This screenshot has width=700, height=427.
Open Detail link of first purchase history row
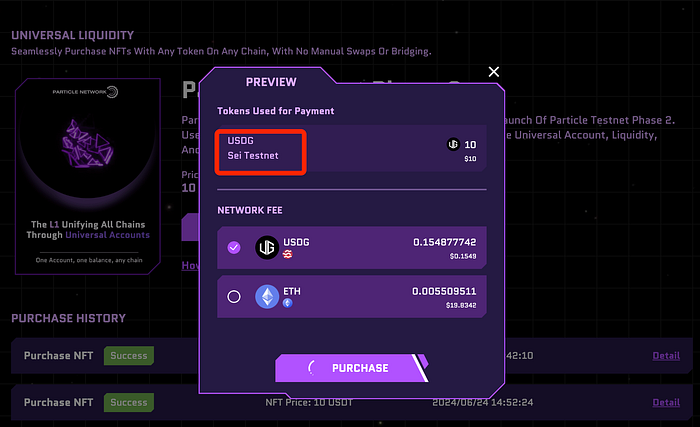(666, 355)
